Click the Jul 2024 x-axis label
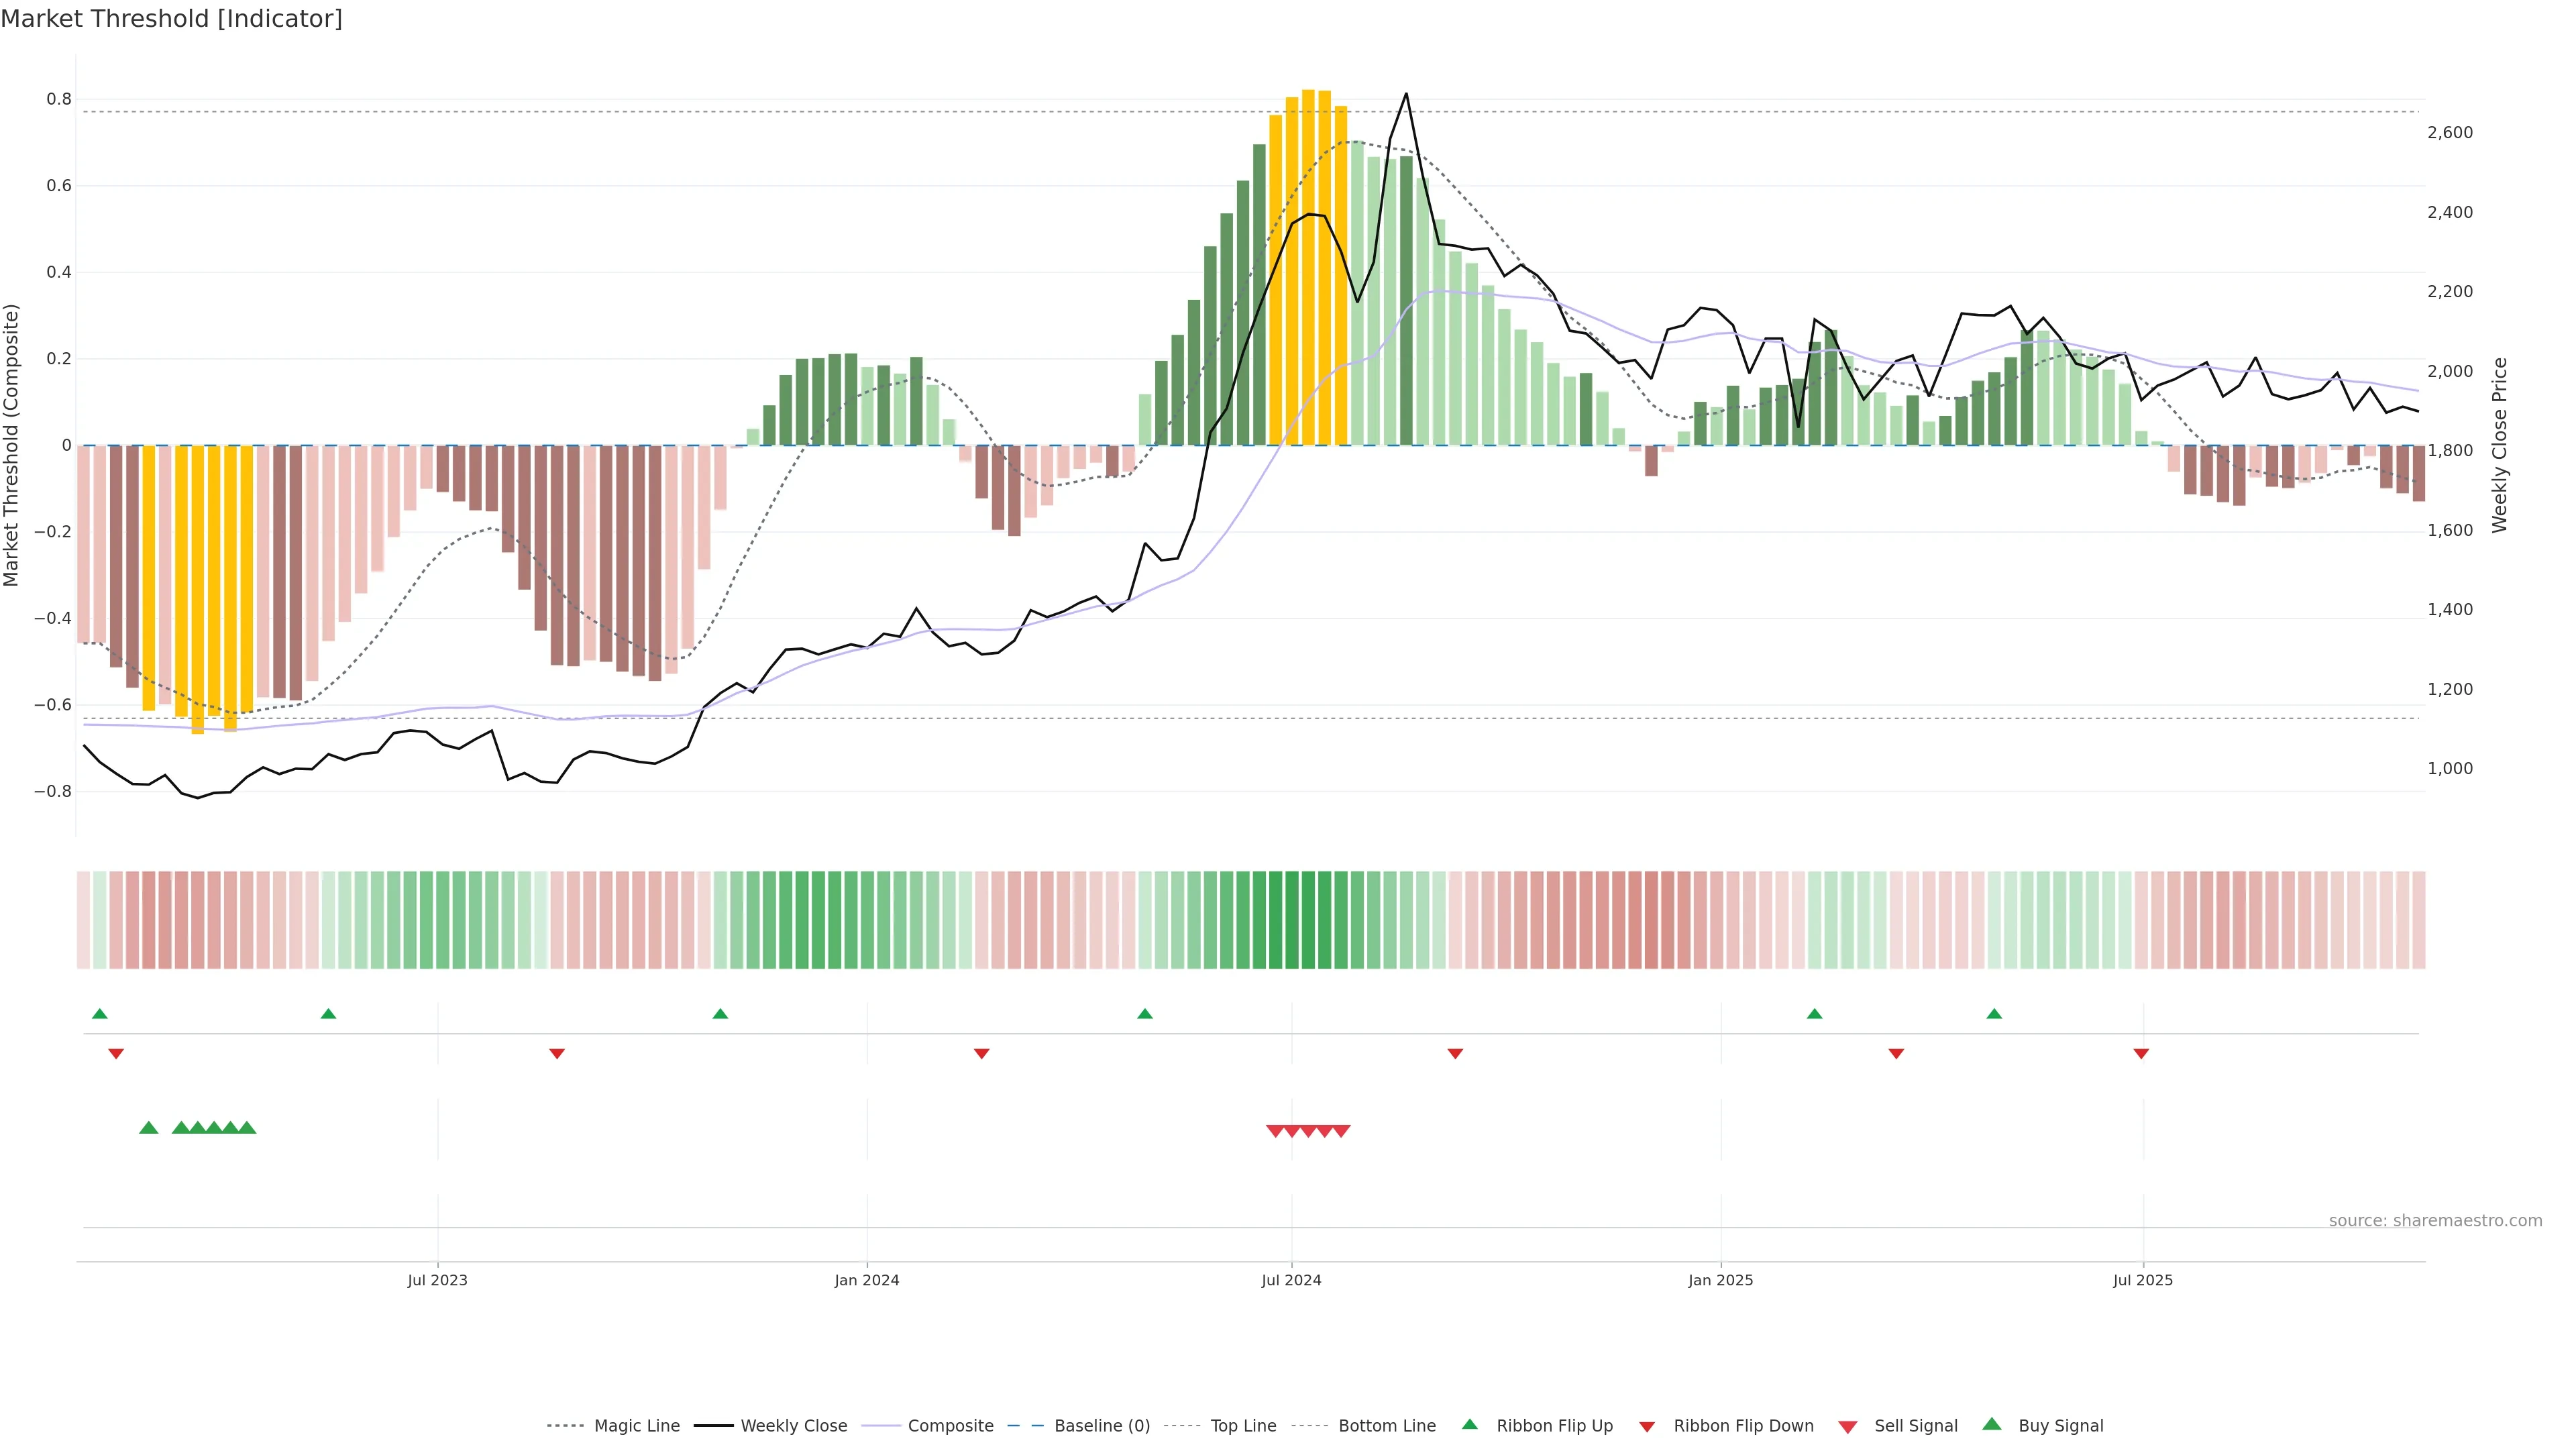Screen dimensions: 2576x1449 coord(1291,1280)
